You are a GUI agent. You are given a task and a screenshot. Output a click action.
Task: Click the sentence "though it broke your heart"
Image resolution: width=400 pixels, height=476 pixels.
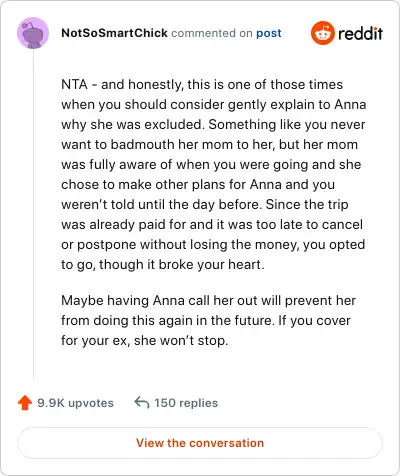tap(182, 265)
